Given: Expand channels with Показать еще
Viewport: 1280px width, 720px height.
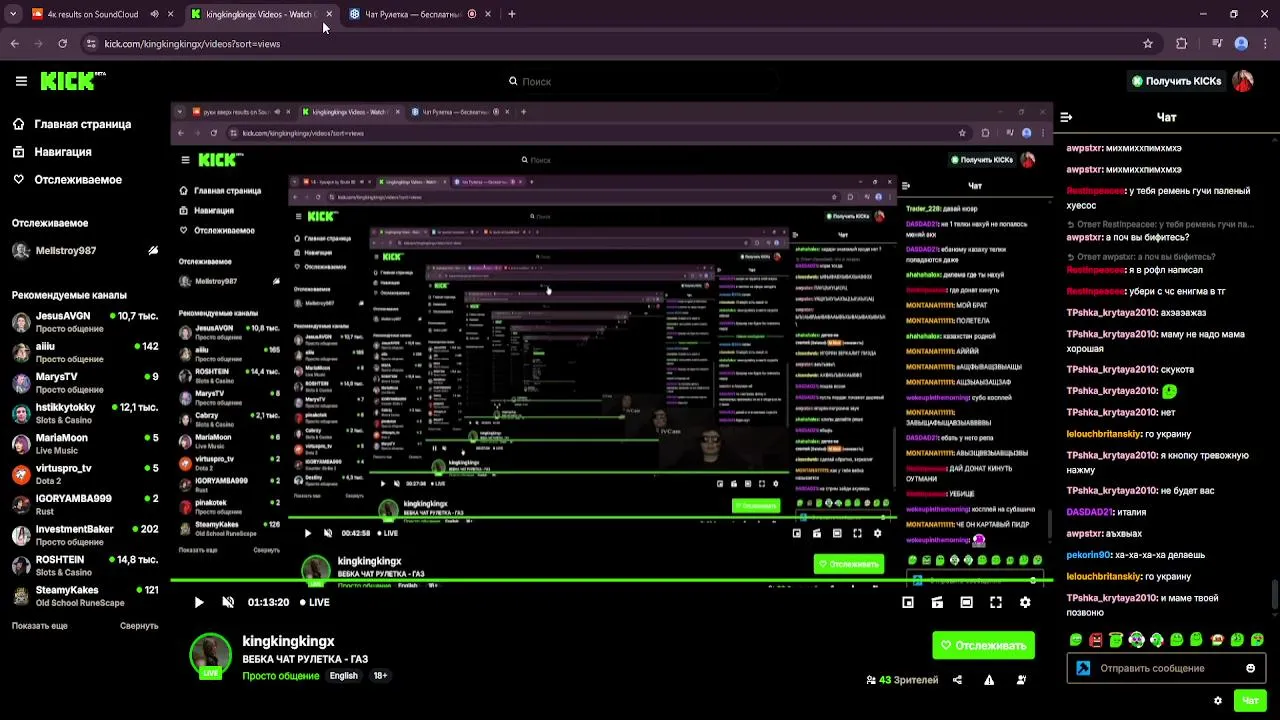Looking at the screenshot, I should click(40, 626).
